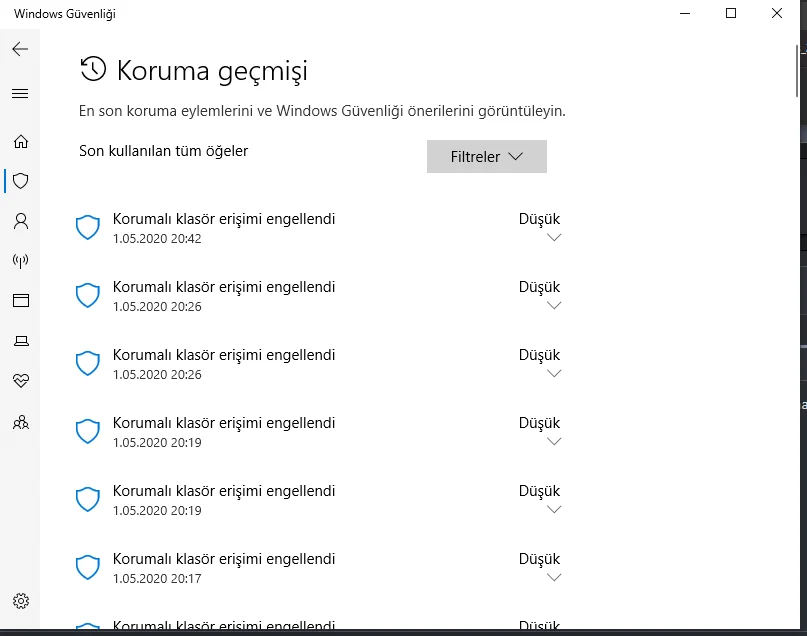Select the first Korumalı klasör erişimi engellendi entry

[227, 218]
